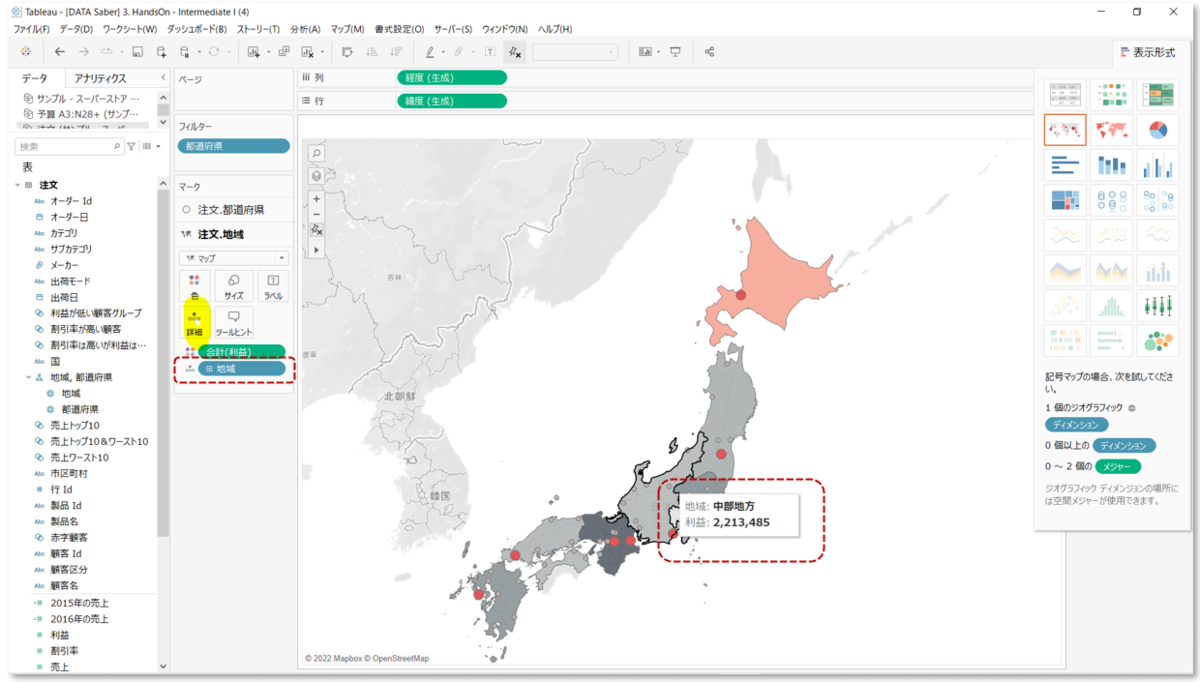1200x682 pixels.
Task: Open the マップ(M) menu
Action: click(347, 30)
